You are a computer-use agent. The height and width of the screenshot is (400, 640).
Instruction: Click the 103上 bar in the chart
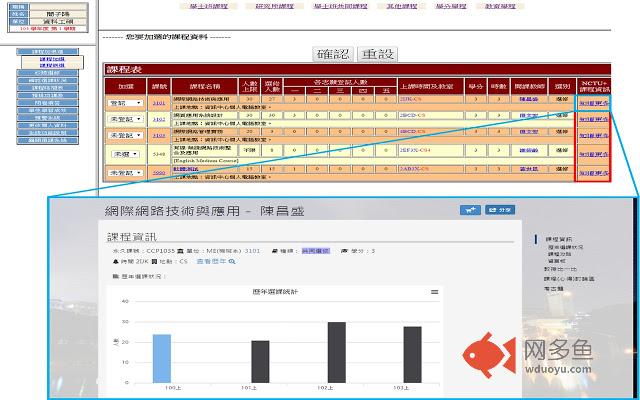coord(413,355)
